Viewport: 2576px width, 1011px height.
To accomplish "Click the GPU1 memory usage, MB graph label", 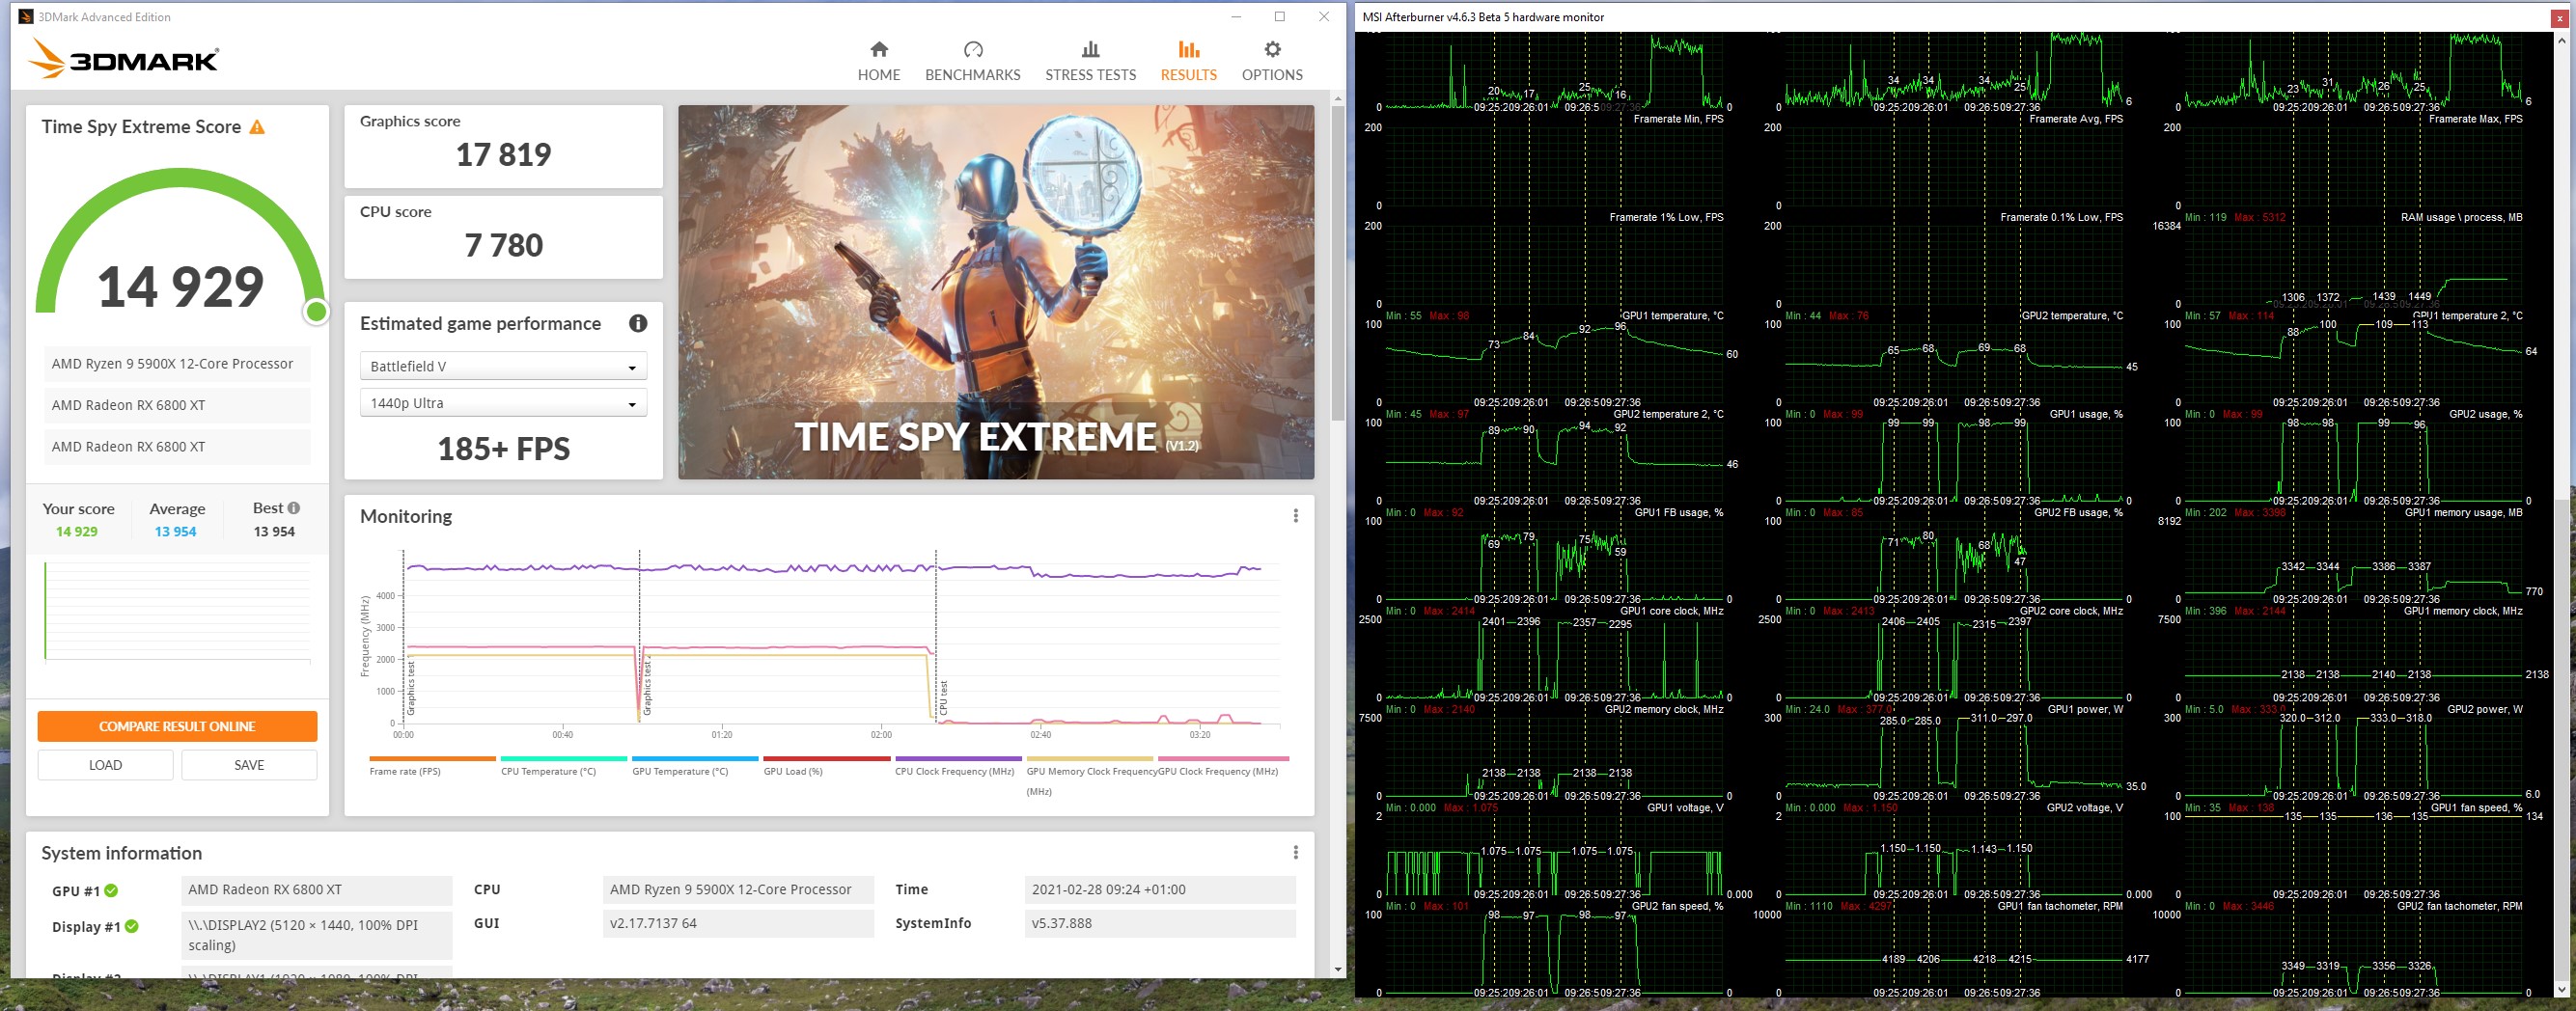I will point(2463,513).
